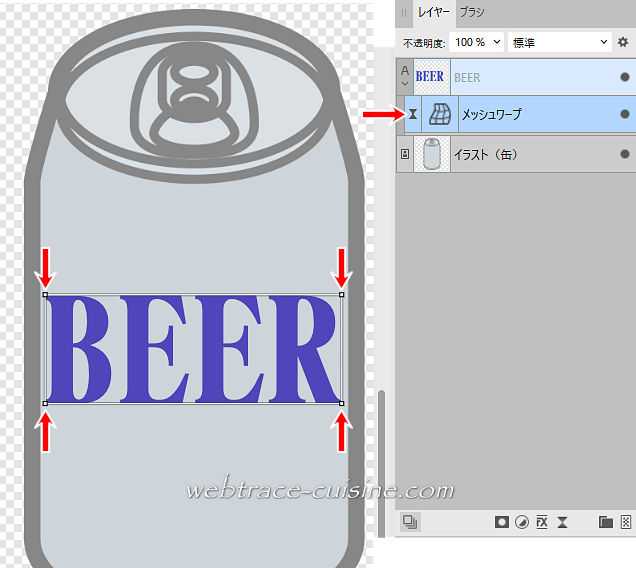The image size is (636, 568).
Task: Collapse the BEER layer with its chevron
Action: 404,84
